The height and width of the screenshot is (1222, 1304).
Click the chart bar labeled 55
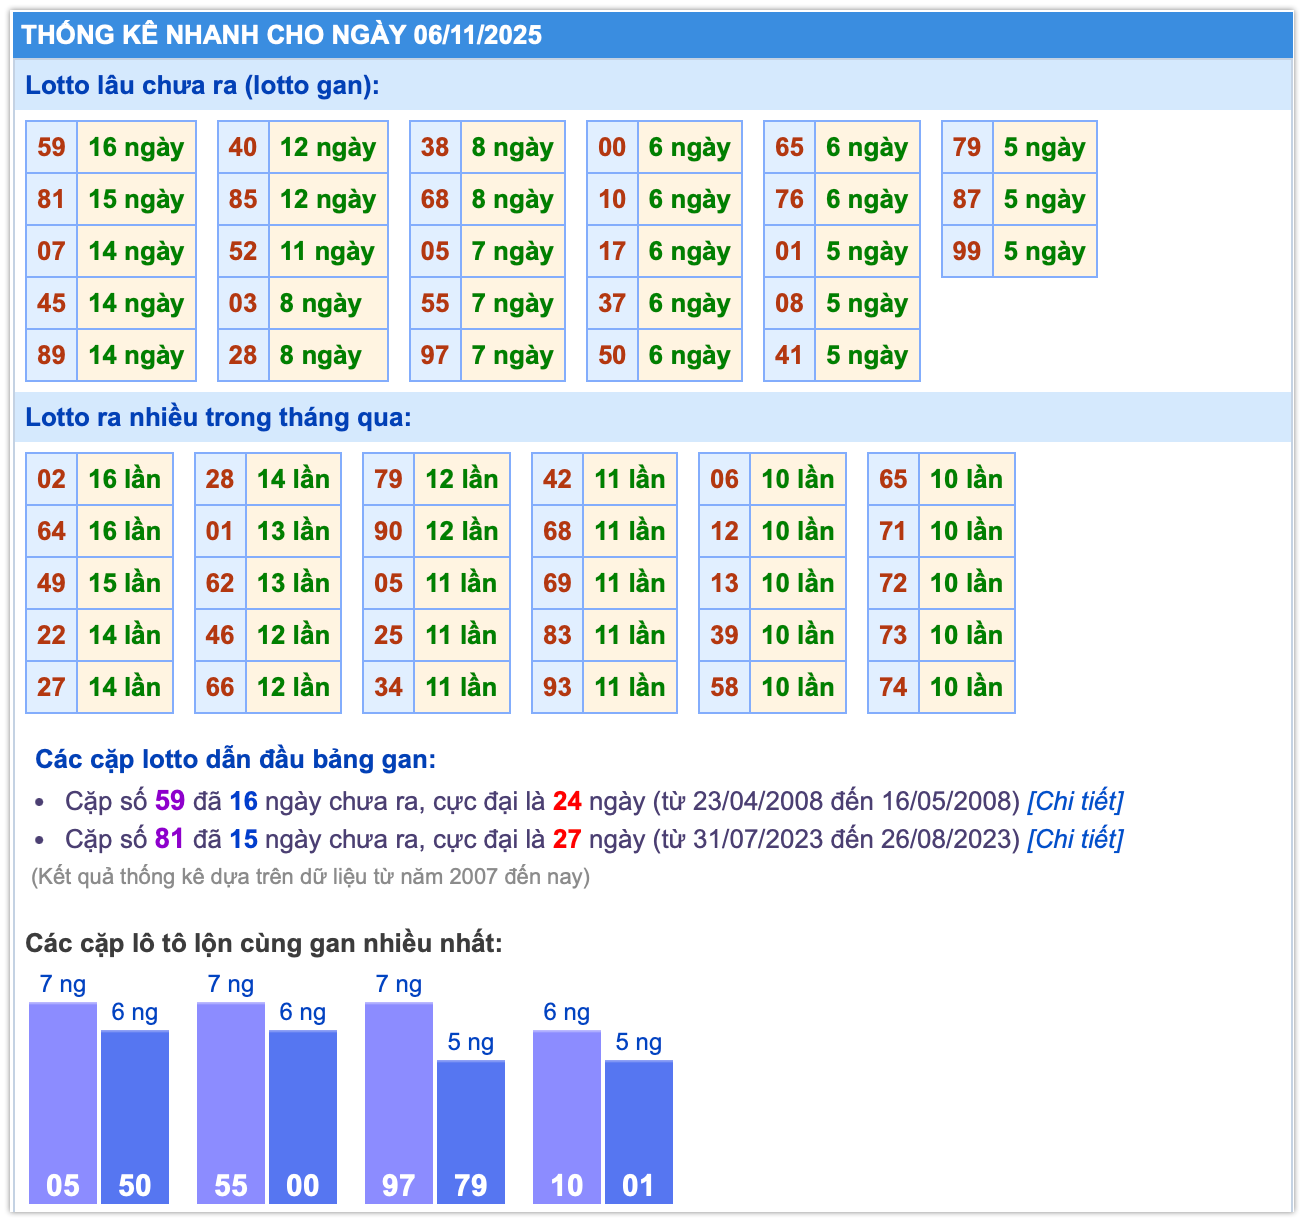pos(231,1102)
